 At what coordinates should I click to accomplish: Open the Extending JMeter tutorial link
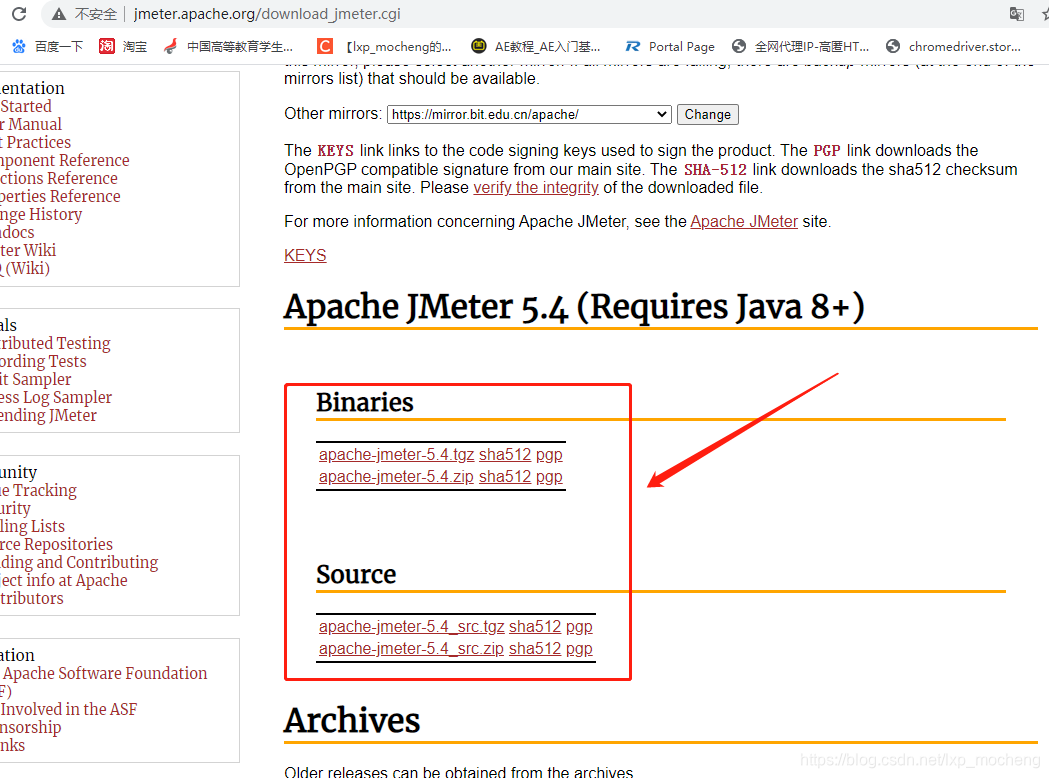(x=48, y=415)
